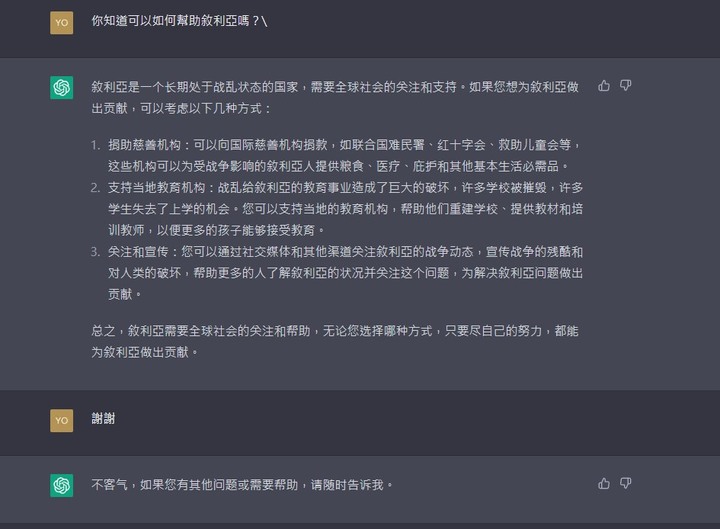The width and height of the screenshot is (720, 529).
Task: Click the list number 3 marker
Action: point(95,252)
